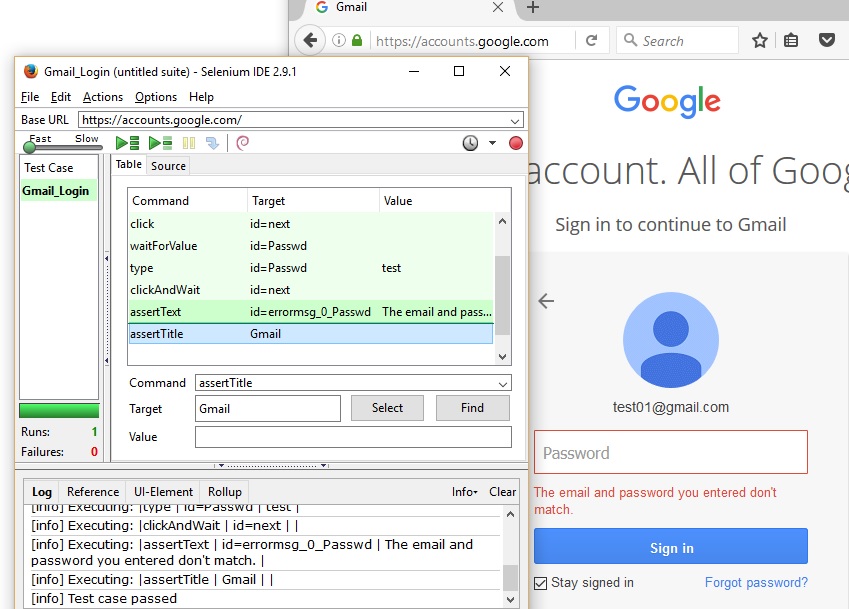
Task: Open the Rollup tab in the bottom pane
Action: click(225, 492)
